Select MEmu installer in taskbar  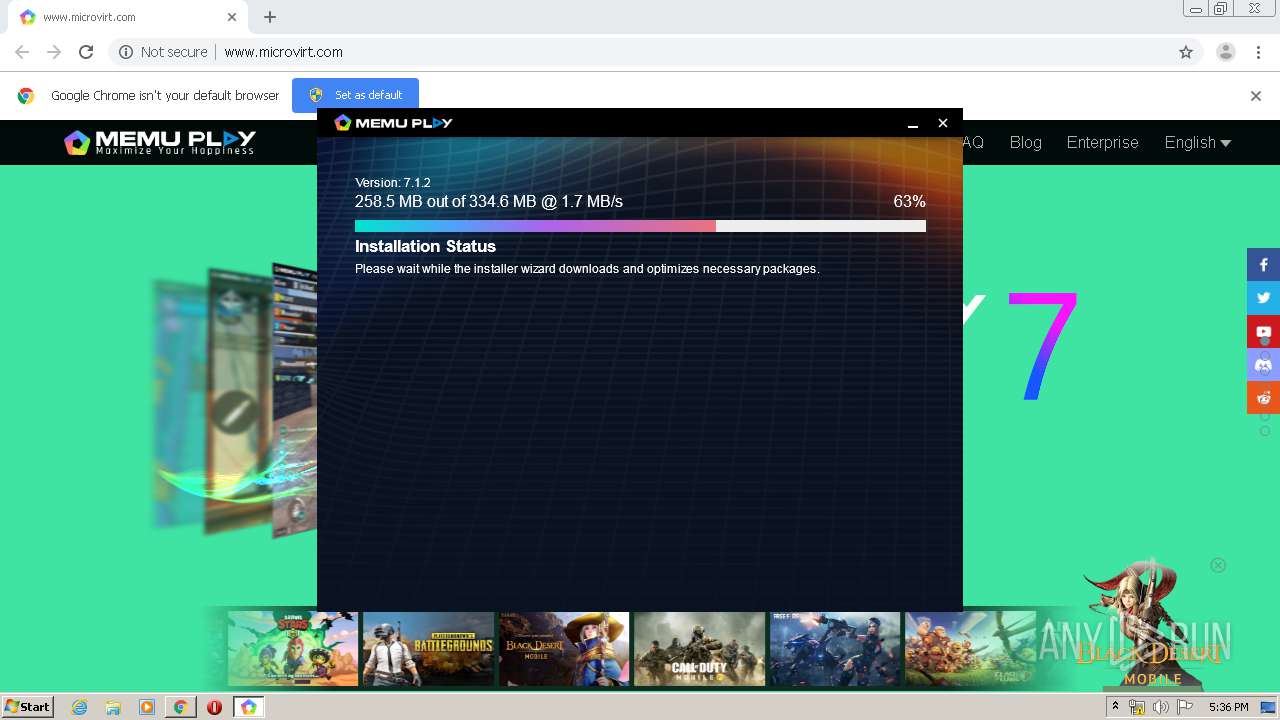click(248, 707)
